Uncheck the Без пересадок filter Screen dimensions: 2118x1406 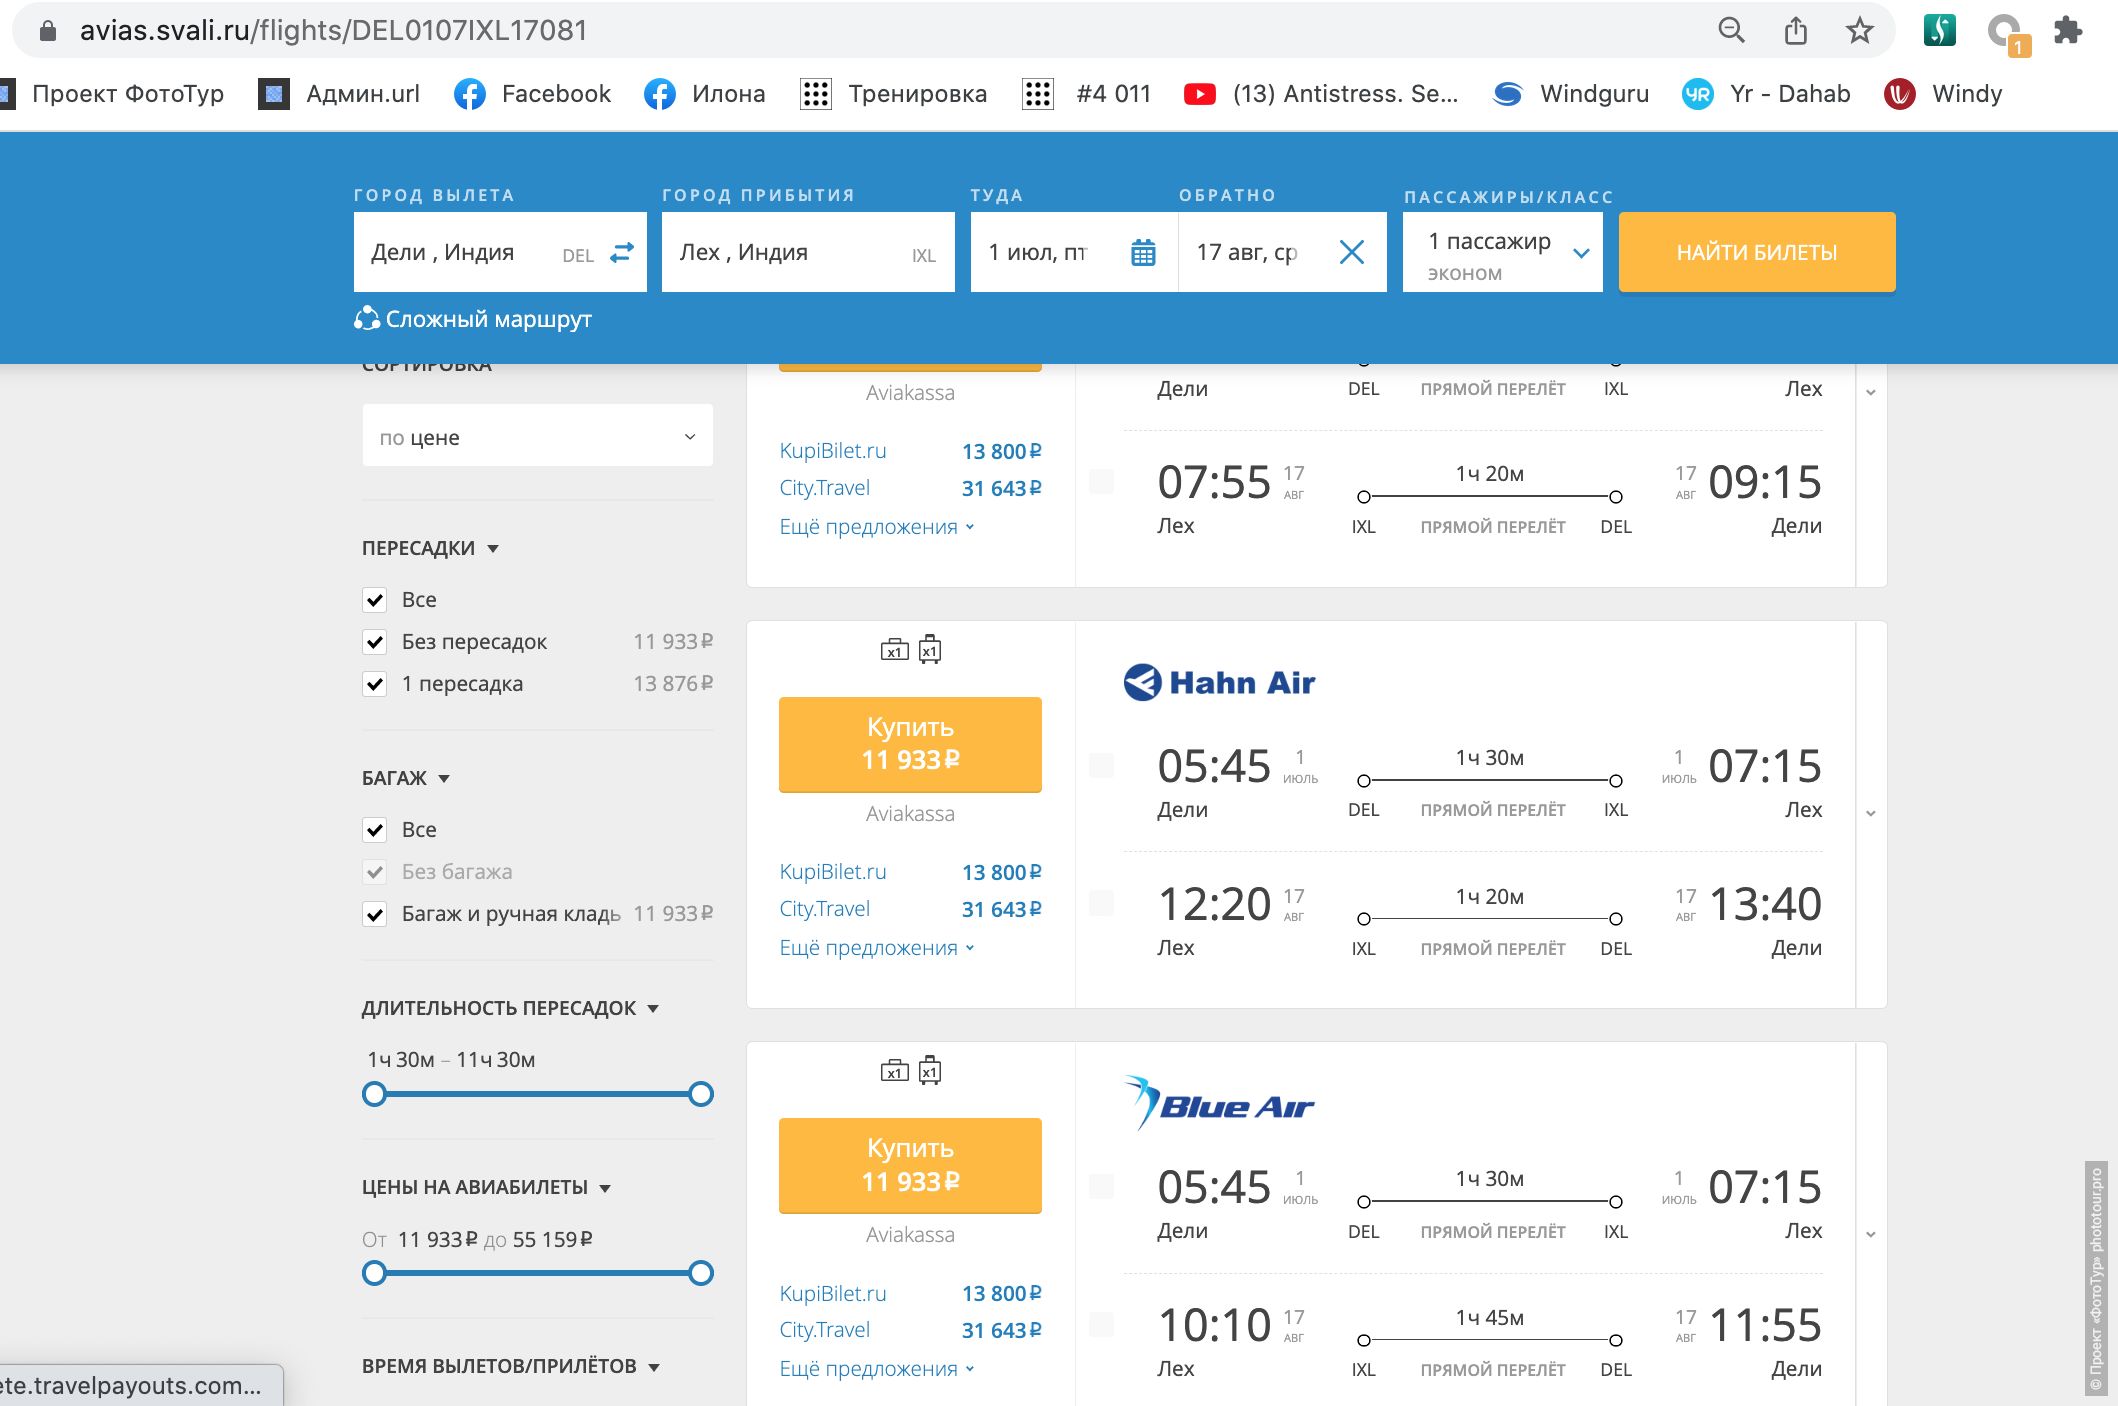375,642
